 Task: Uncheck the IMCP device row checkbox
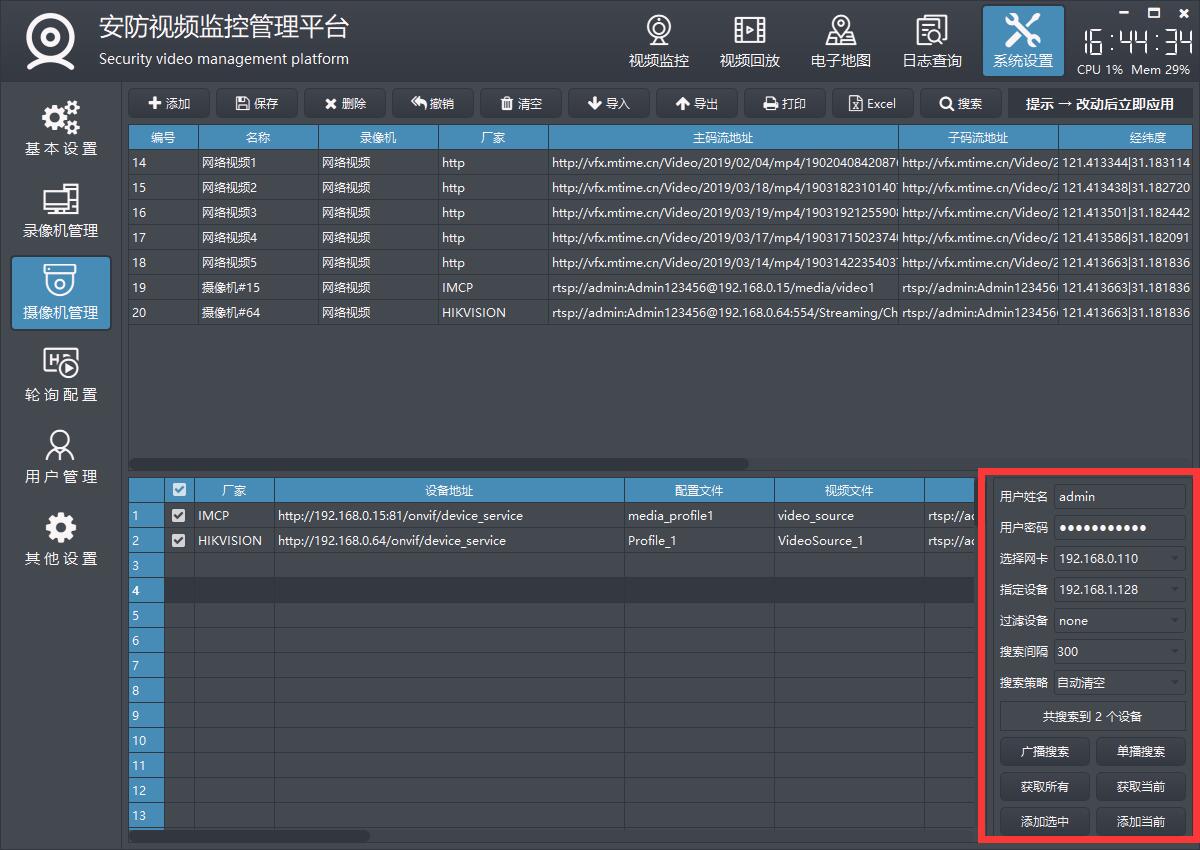coord(179,516)
